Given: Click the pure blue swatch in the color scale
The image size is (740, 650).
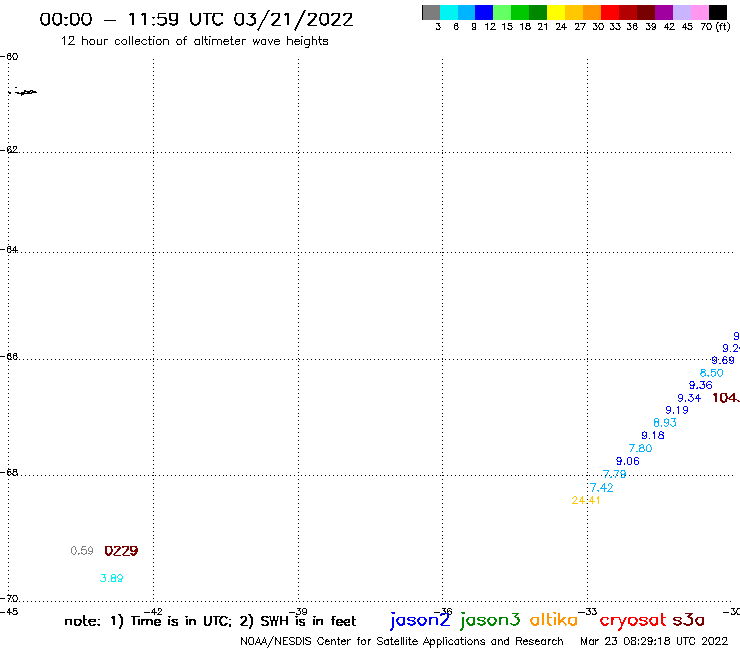Looking at the screenshot, I should tap(485, 12).
